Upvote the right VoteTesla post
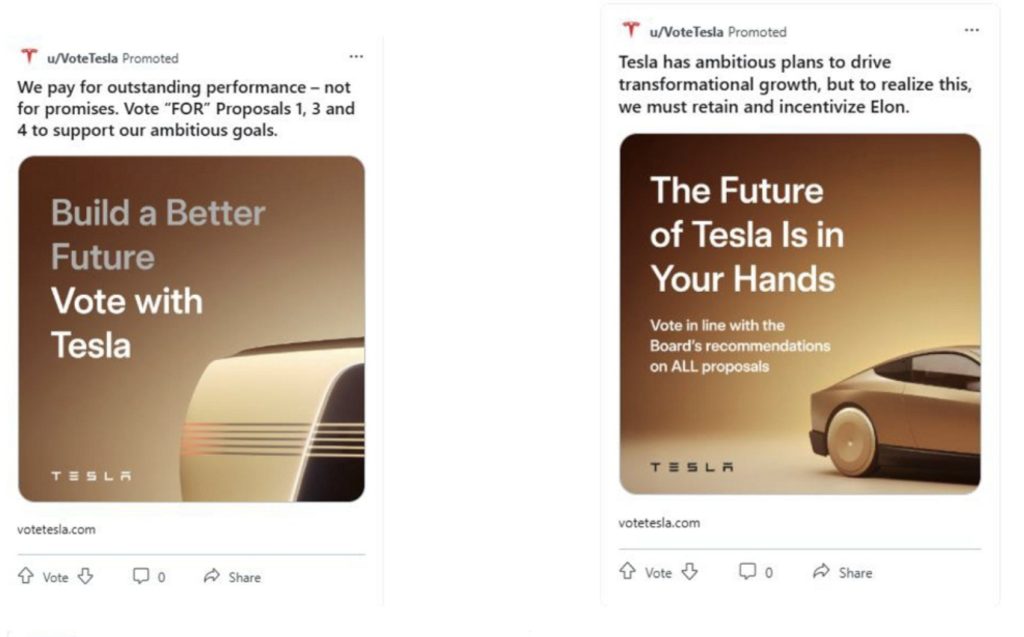 (x=628, y=571)
